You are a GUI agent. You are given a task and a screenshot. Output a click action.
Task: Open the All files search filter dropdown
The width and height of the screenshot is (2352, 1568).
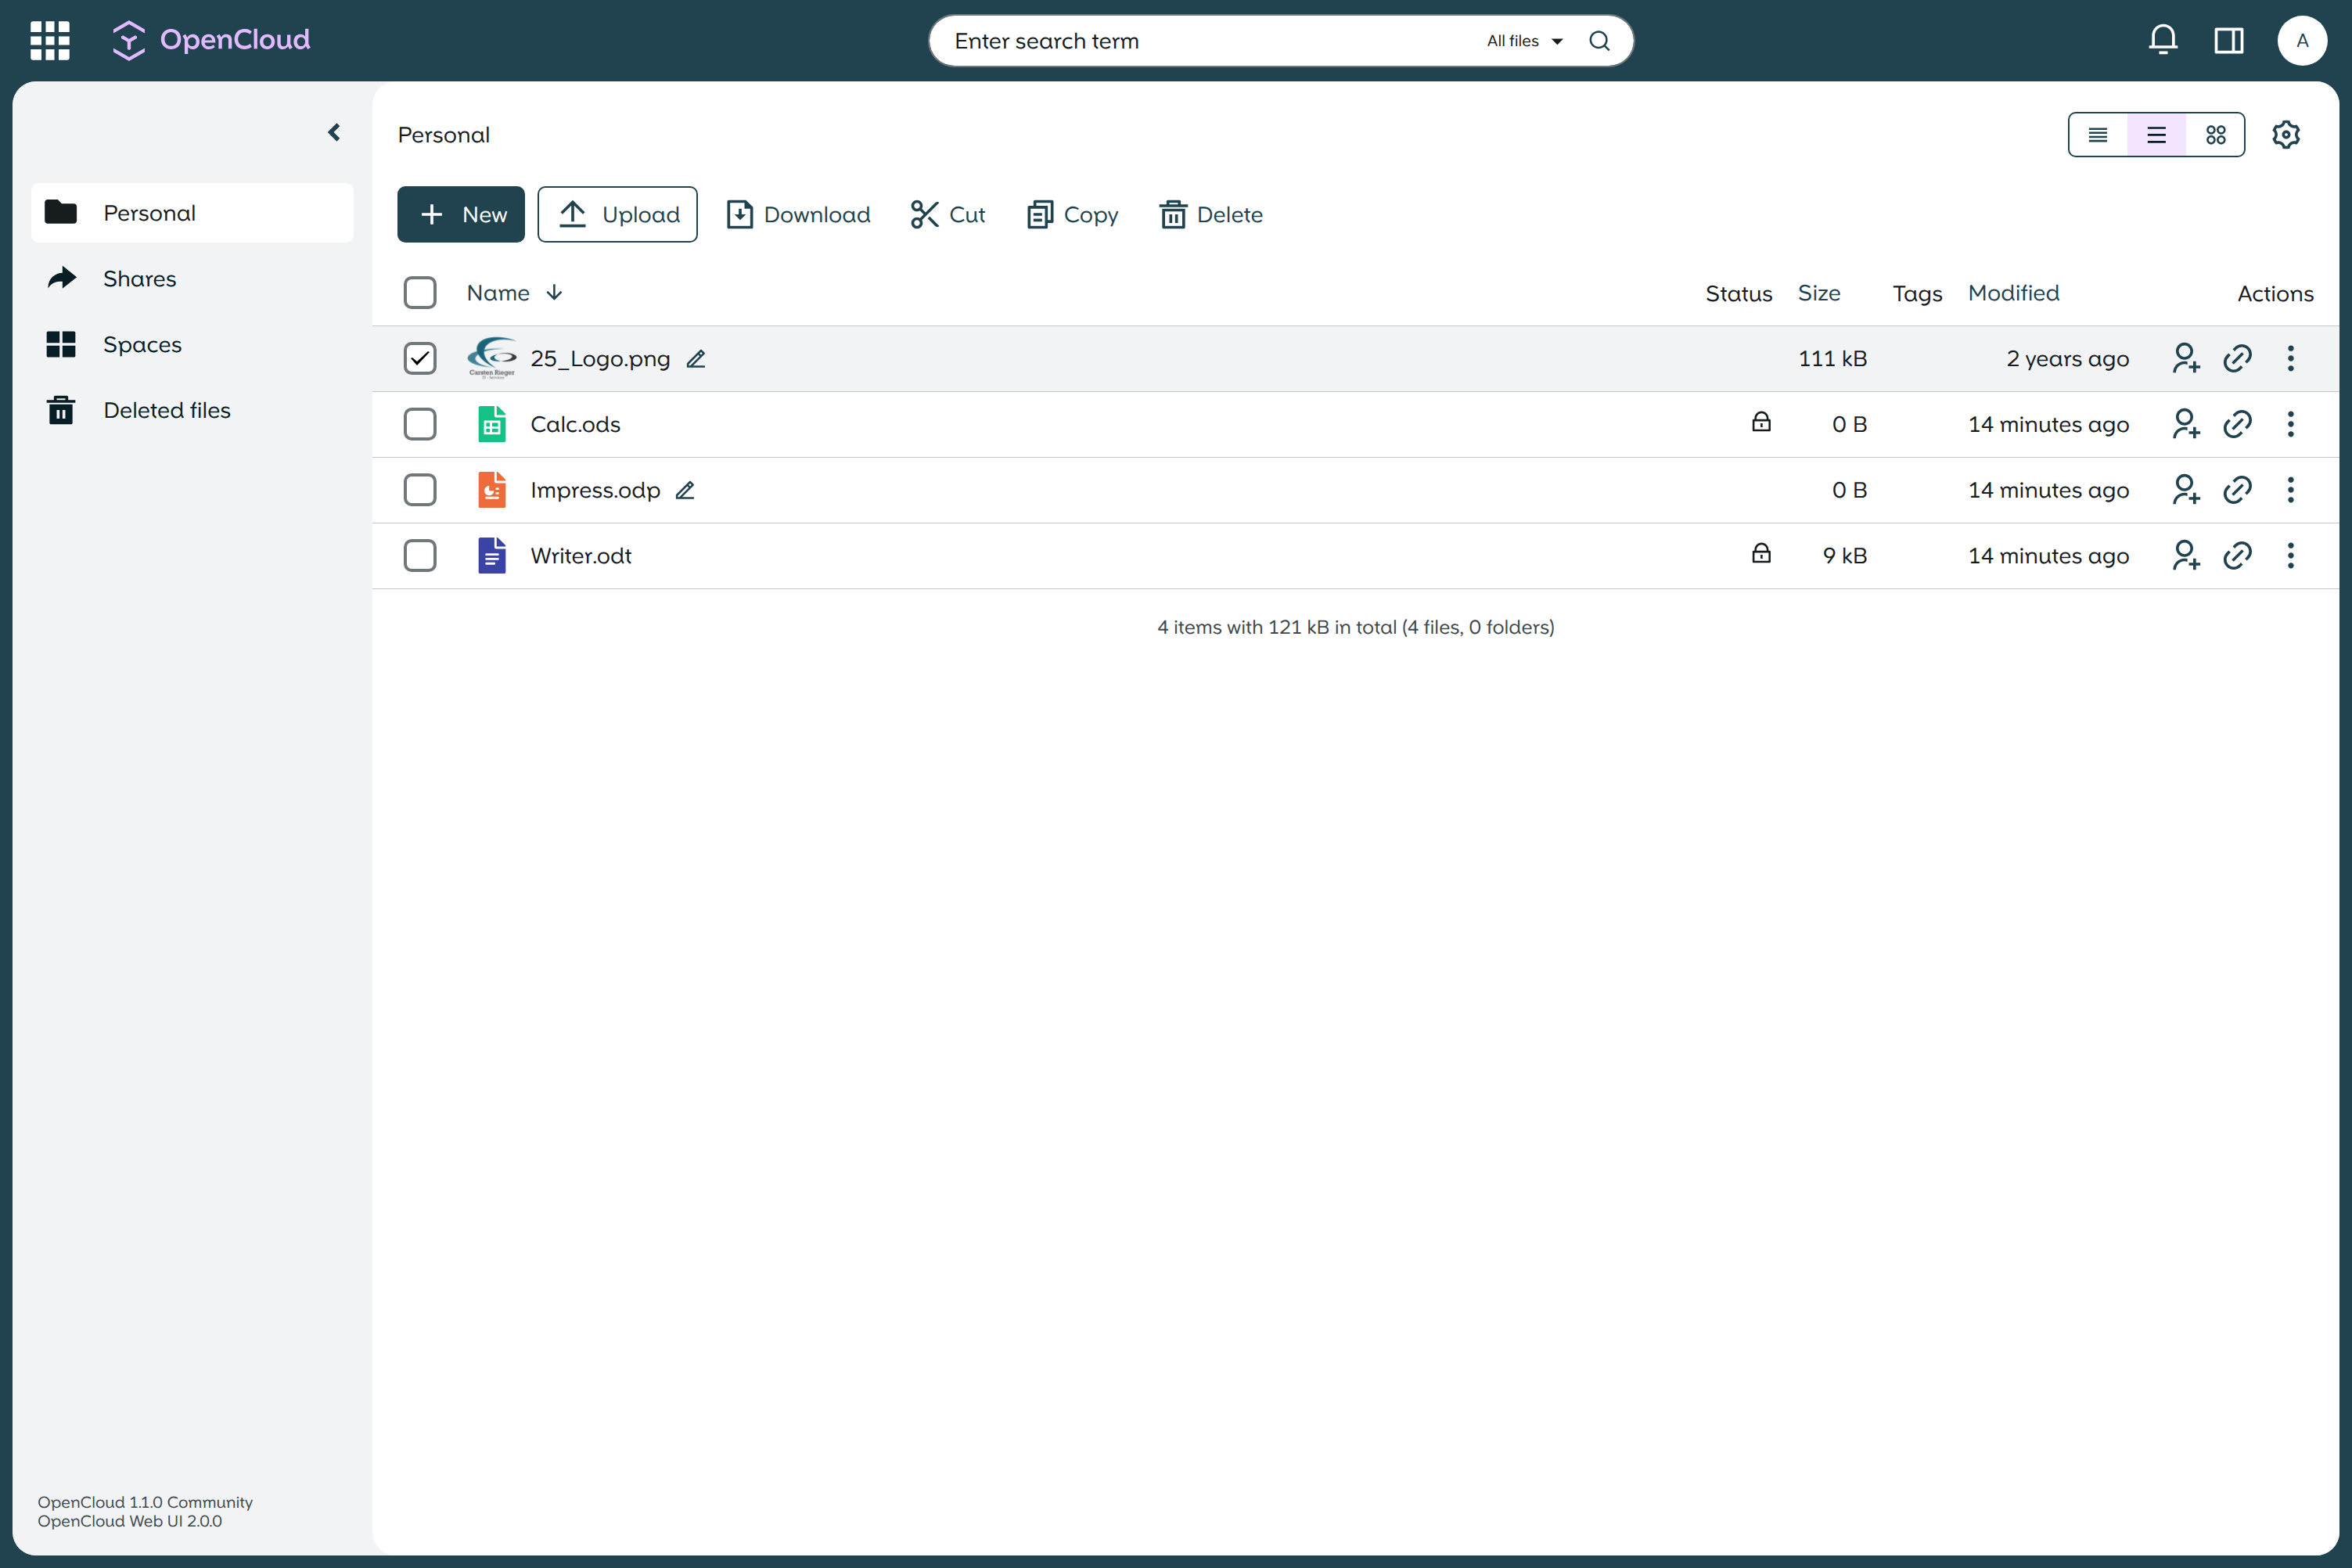[x=1524, y=41]
